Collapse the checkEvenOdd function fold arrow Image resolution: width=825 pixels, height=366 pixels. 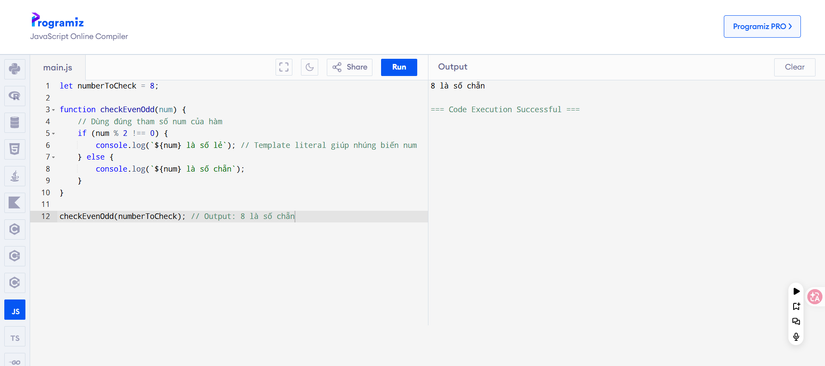(53, 110)
